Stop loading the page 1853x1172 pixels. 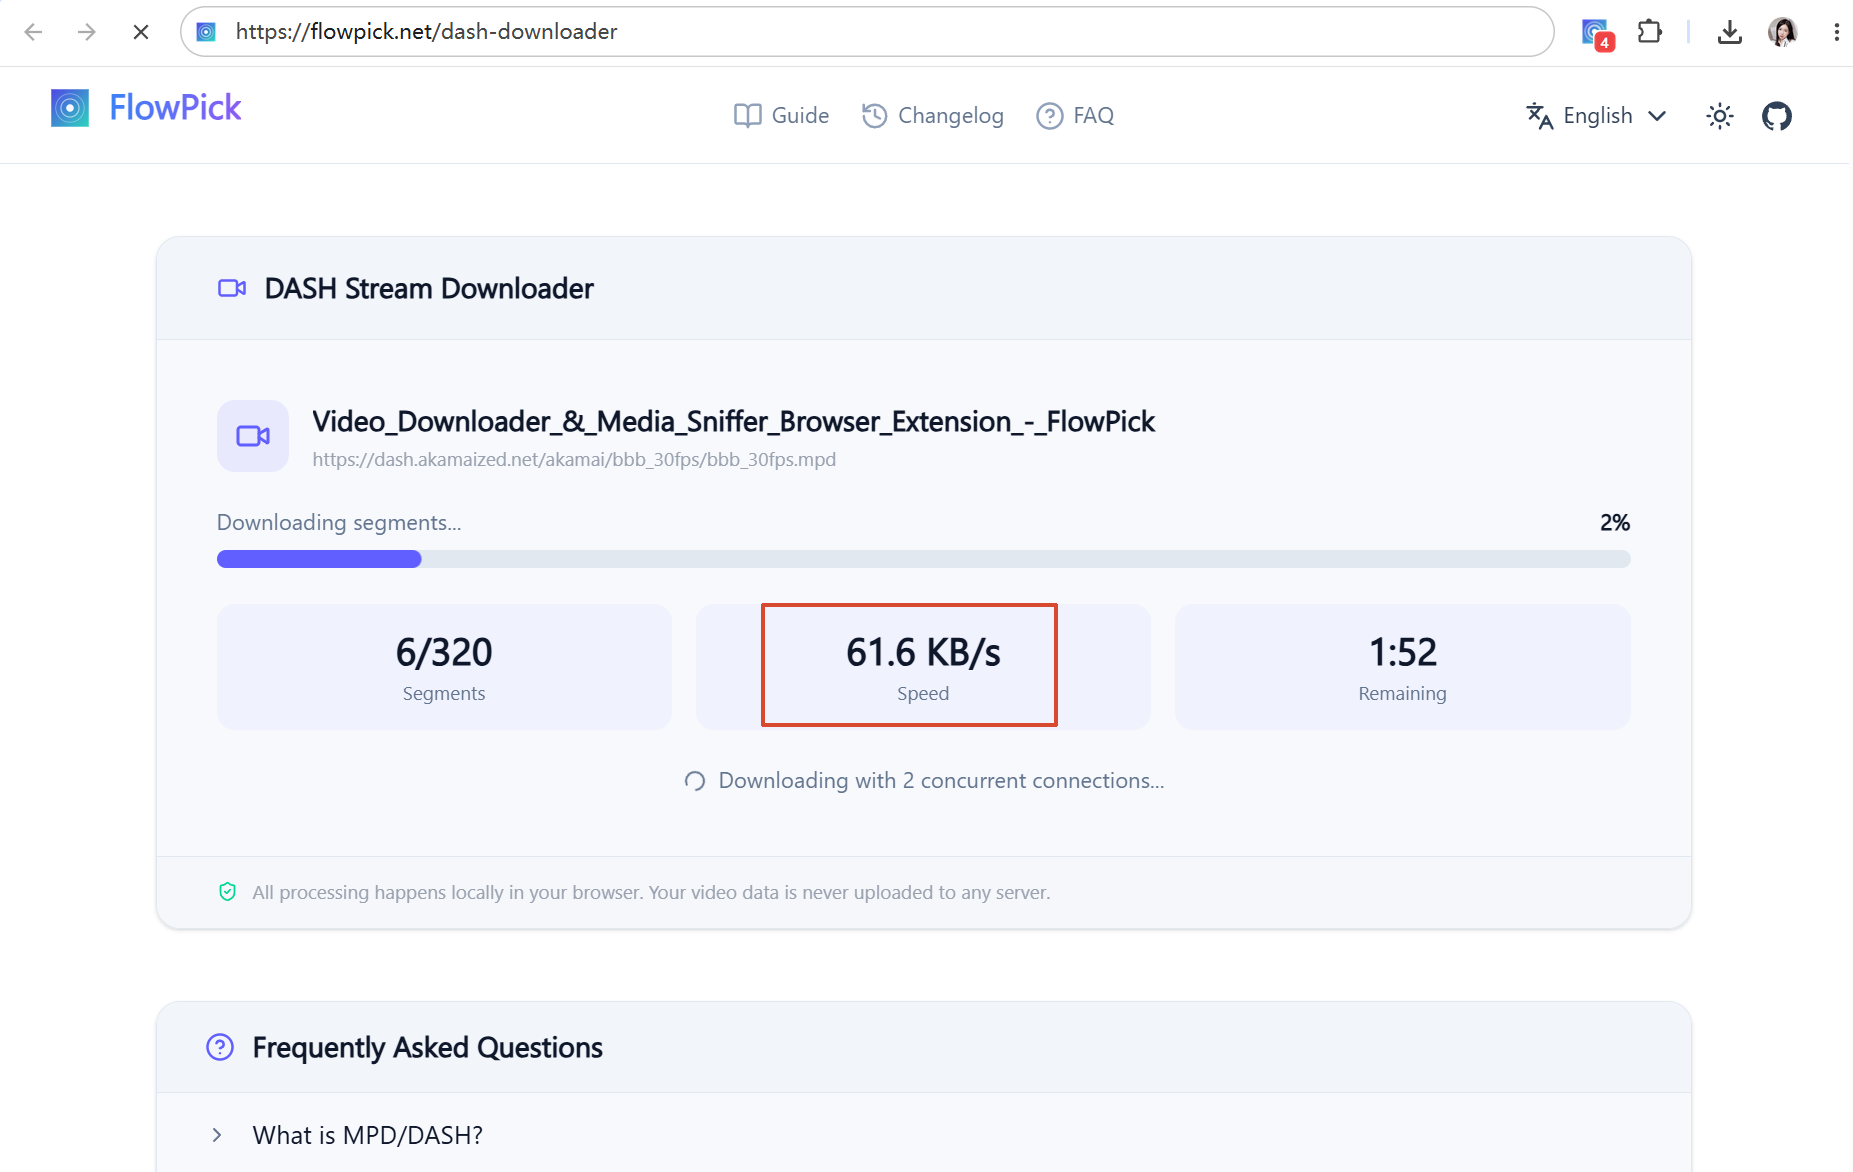[x=141, y=32]
